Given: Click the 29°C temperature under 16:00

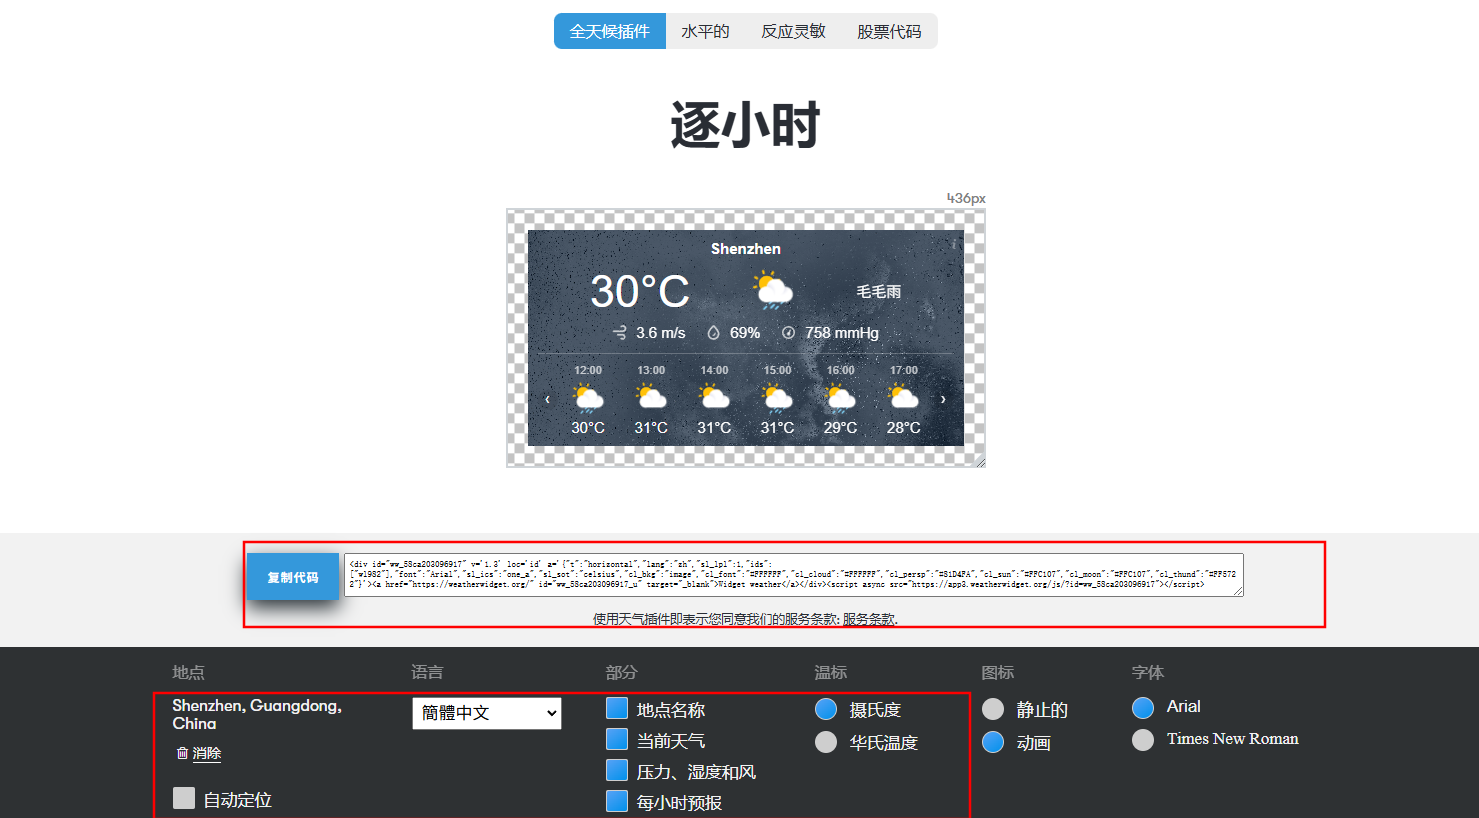Looking at the screenshot, I should pyautogui.click(x=840, y=428).
